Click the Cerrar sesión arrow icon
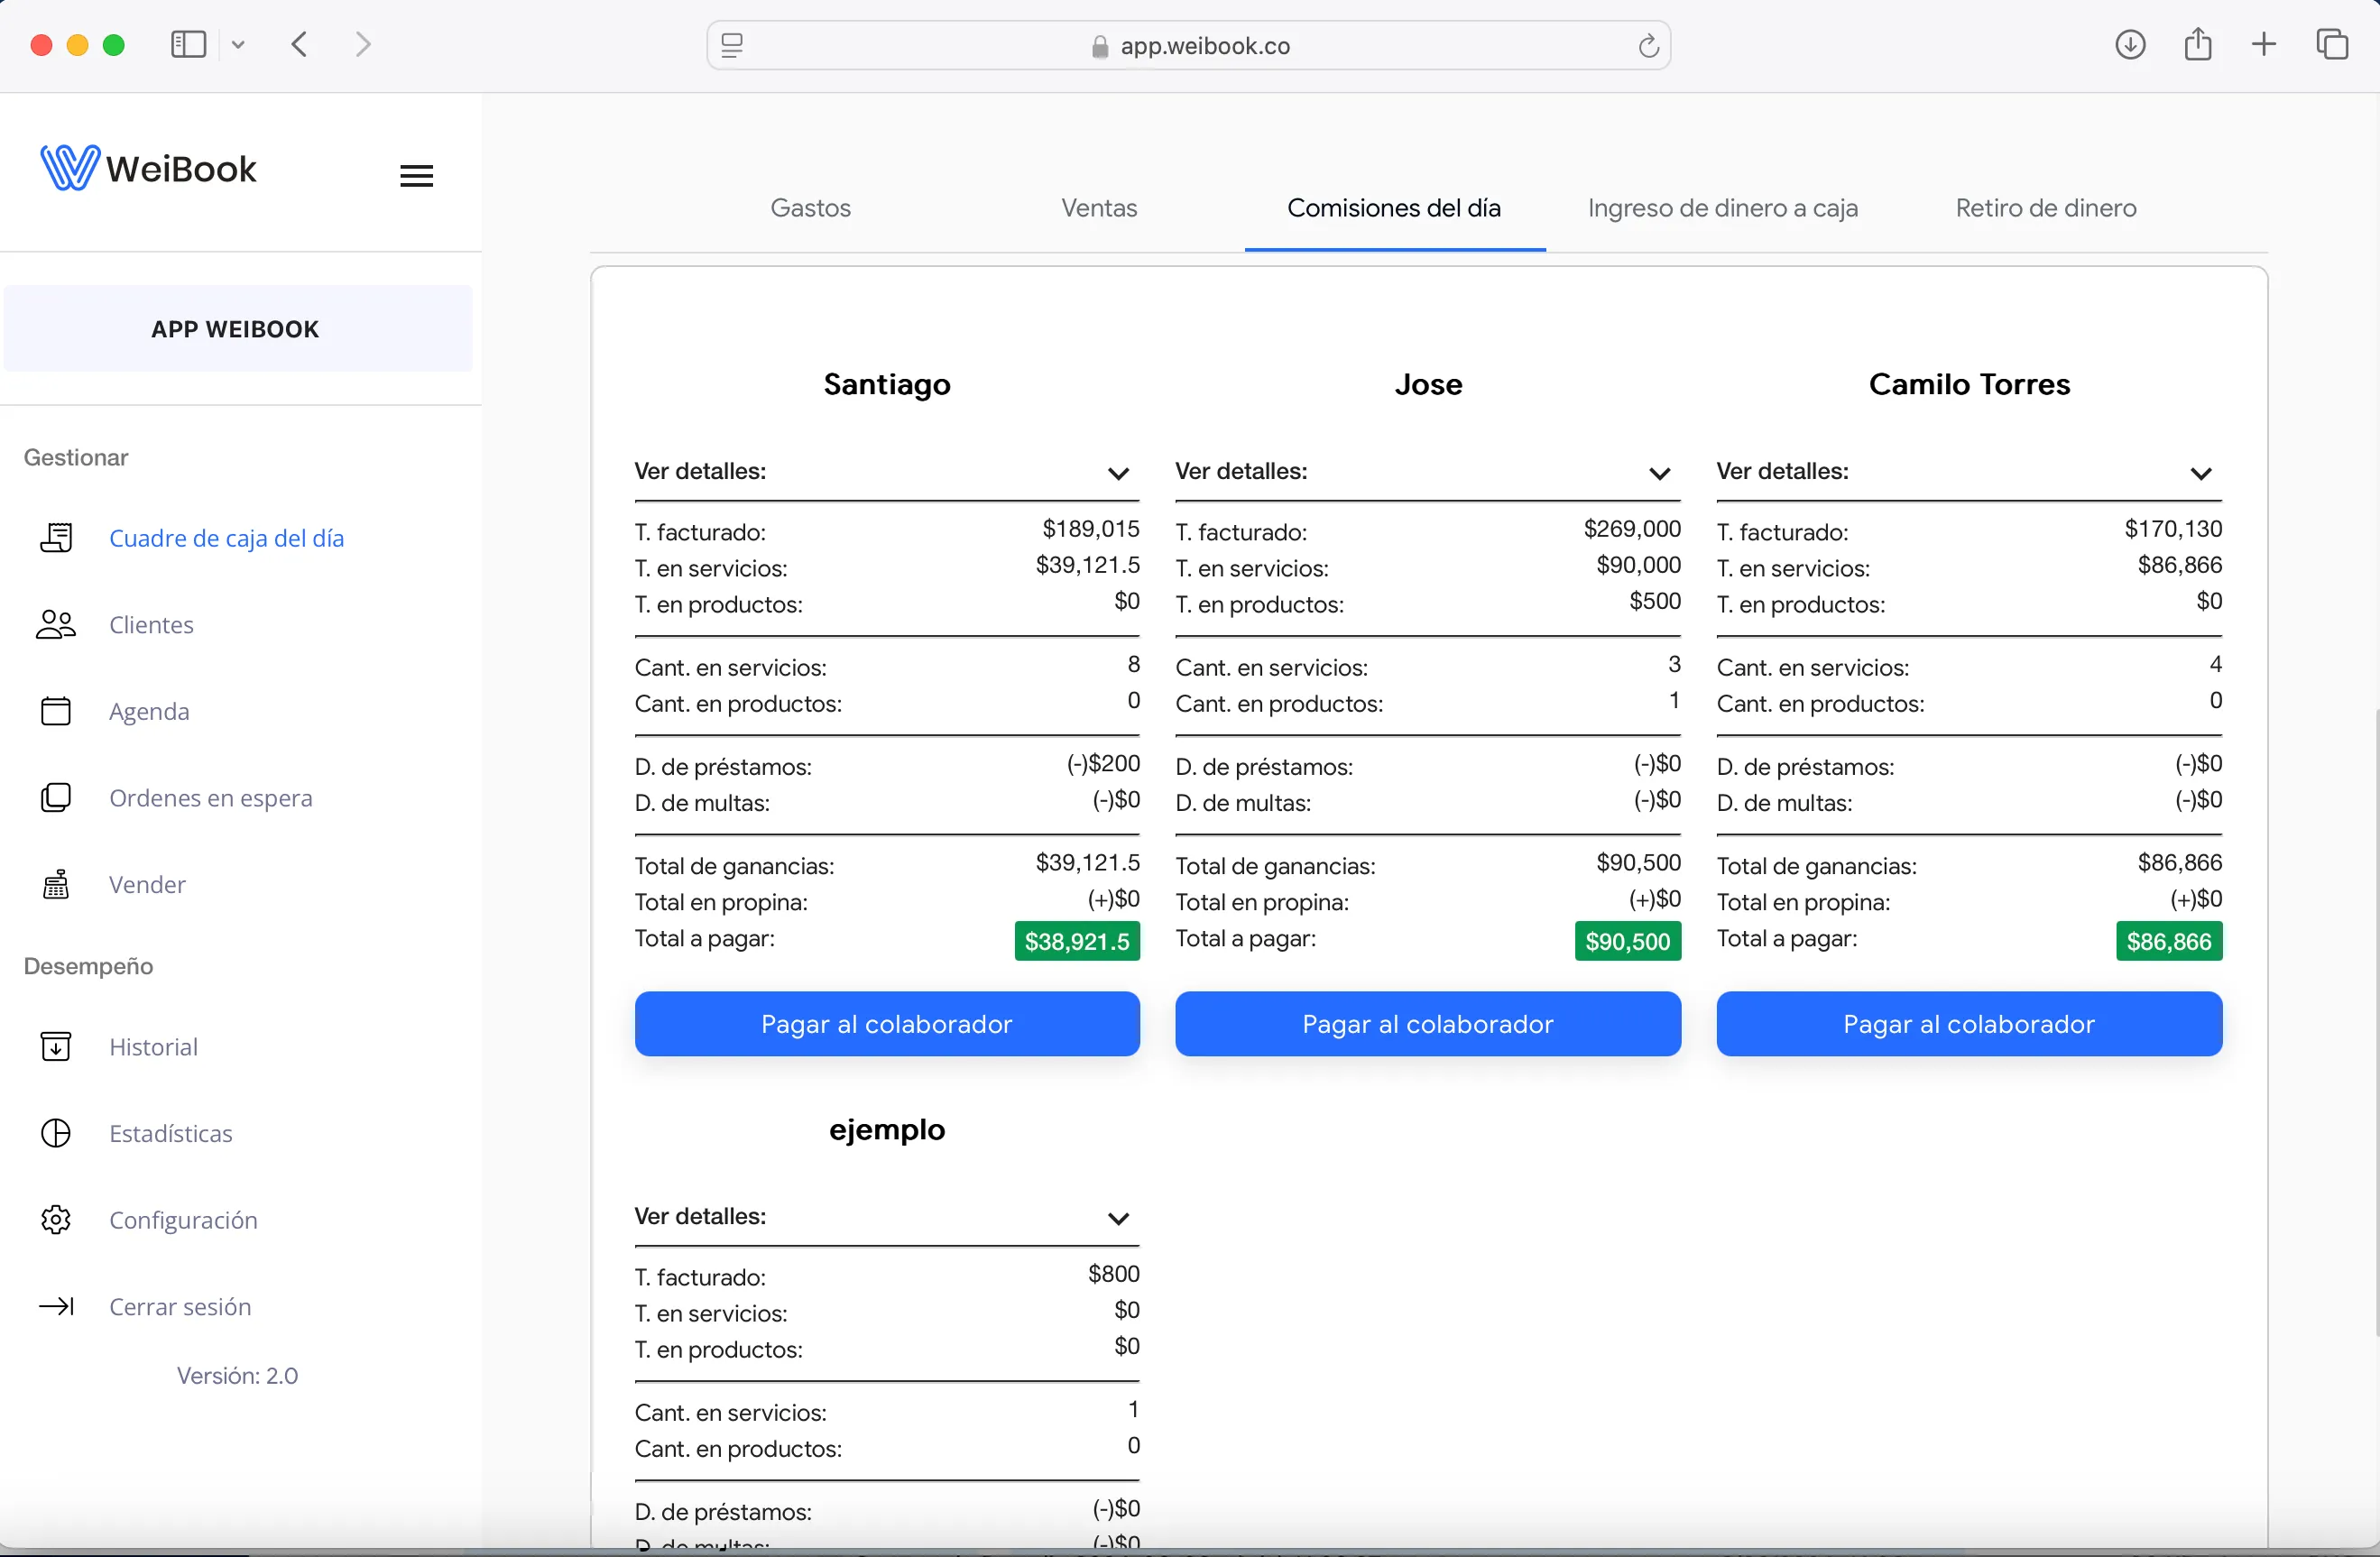The width and height of the screenshot is (2380, 1557). coord(56,1306)
